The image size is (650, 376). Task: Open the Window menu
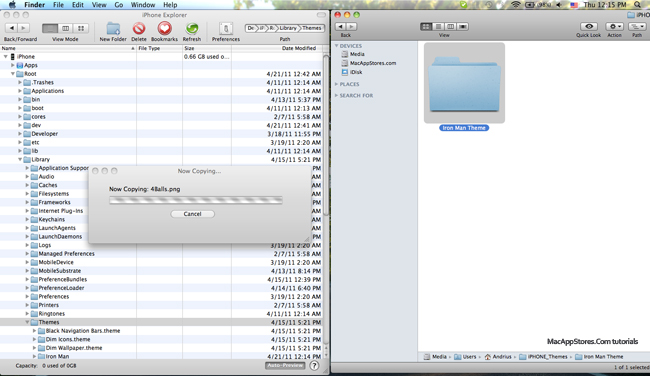pyautogui.click(x=143, y=5)
